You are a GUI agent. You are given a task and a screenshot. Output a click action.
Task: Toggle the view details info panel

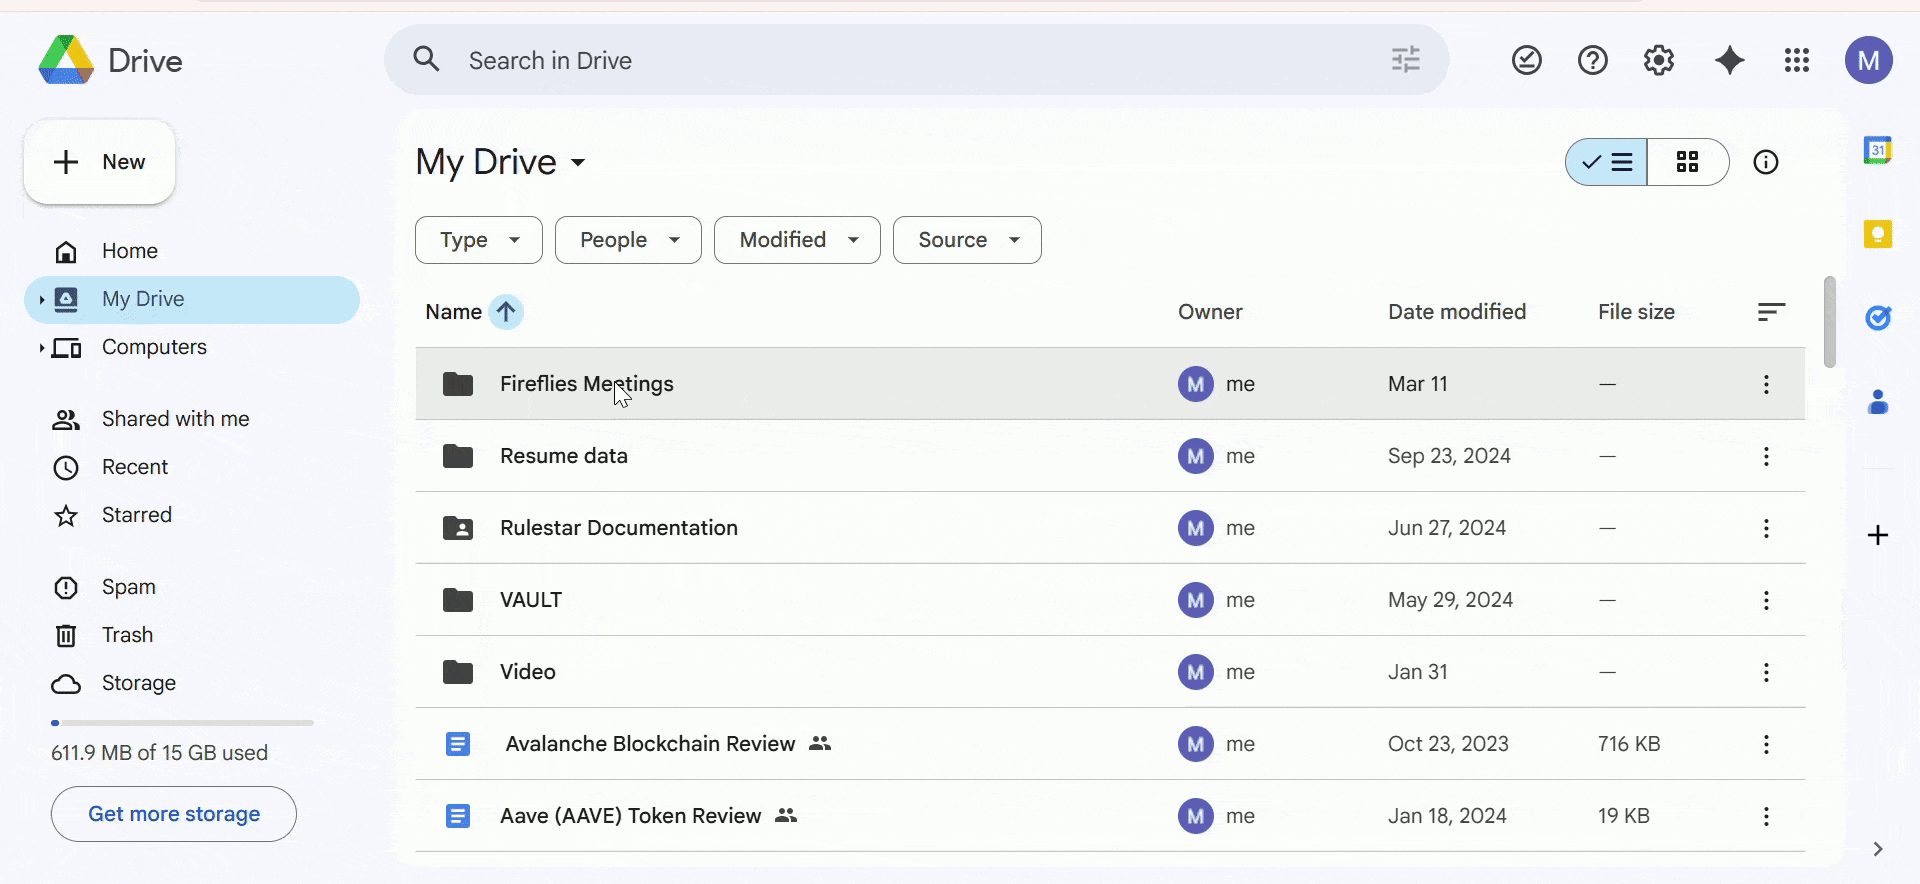(1765, 162)
